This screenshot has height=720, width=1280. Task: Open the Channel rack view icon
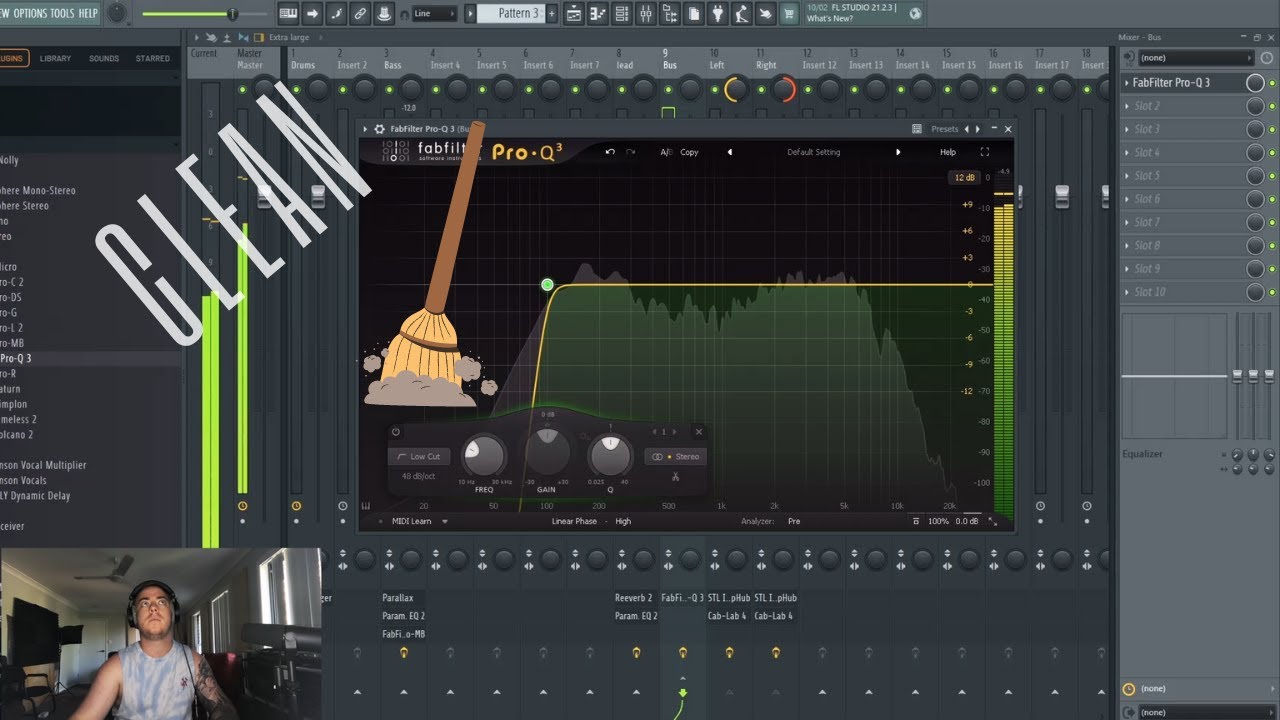tap(622, 13)
